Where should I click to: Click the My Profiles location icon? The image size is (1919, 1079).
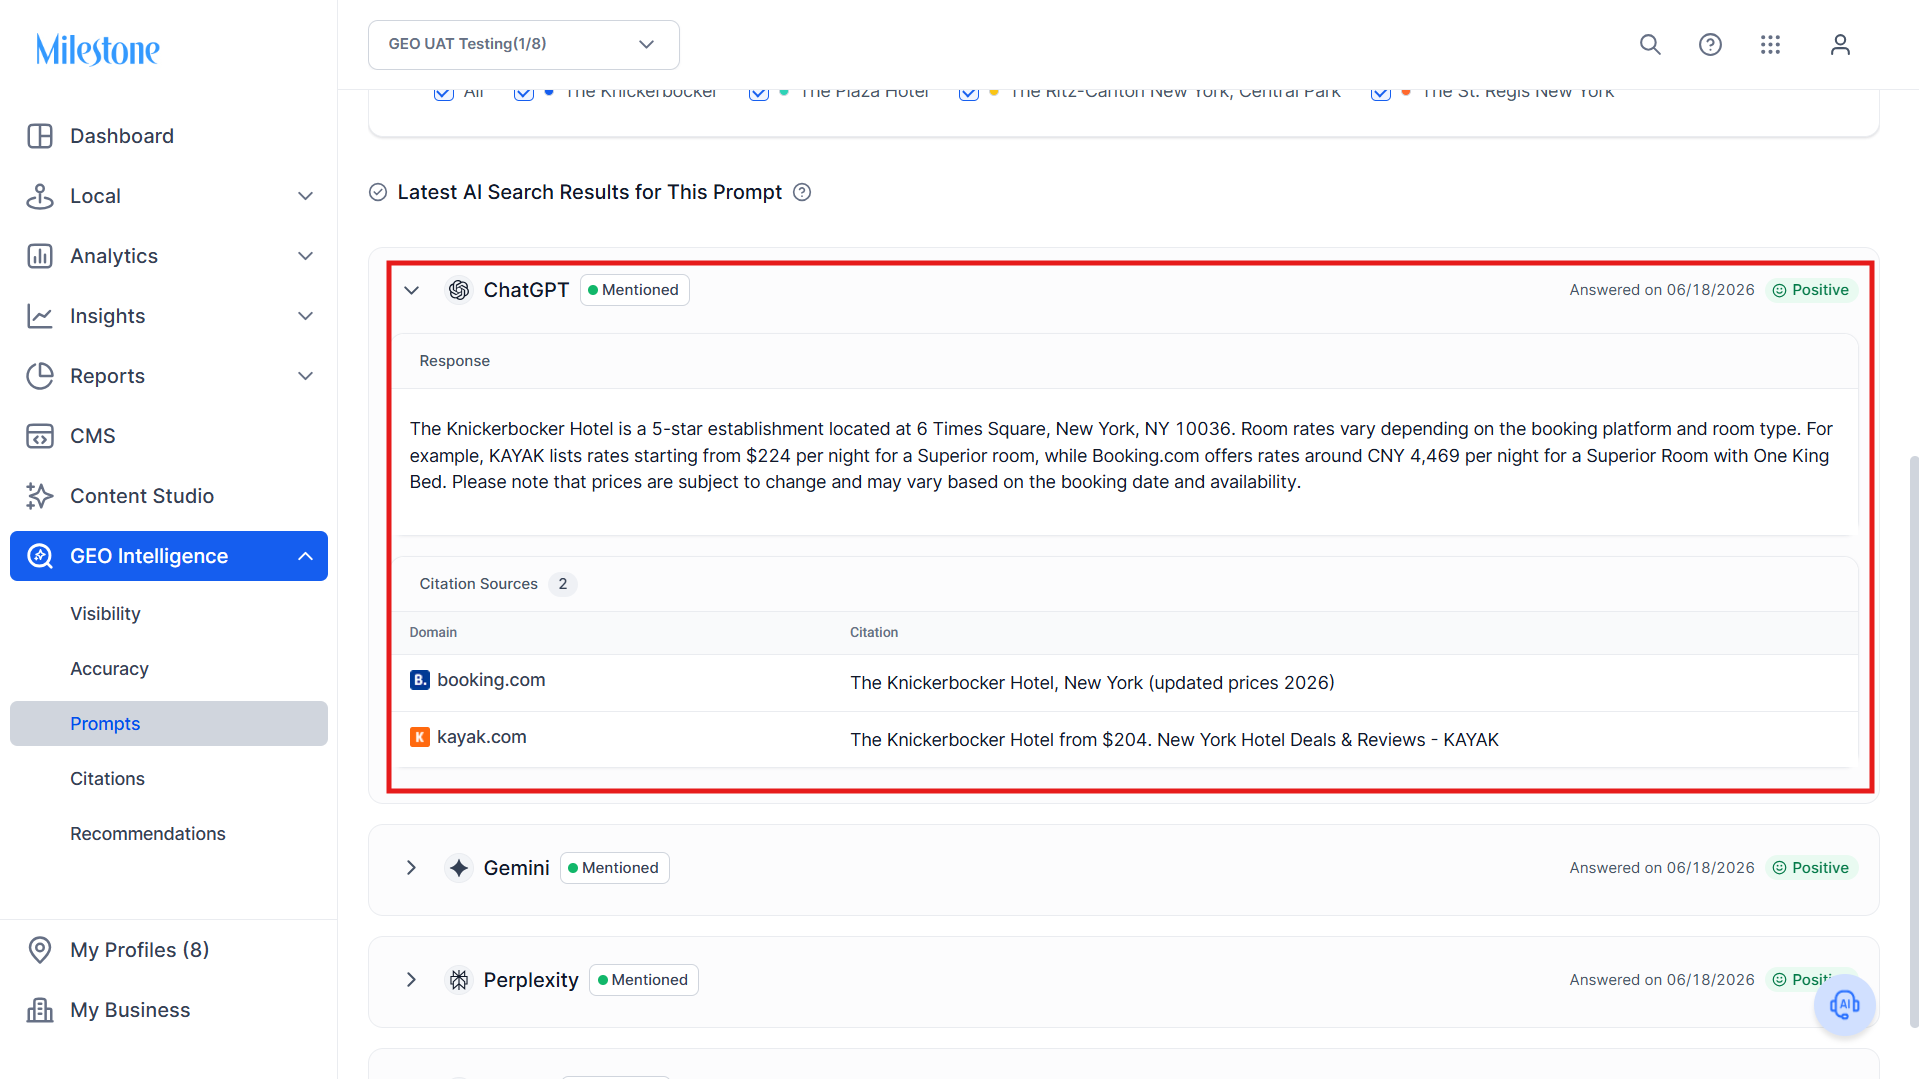[x=40, y=950]
